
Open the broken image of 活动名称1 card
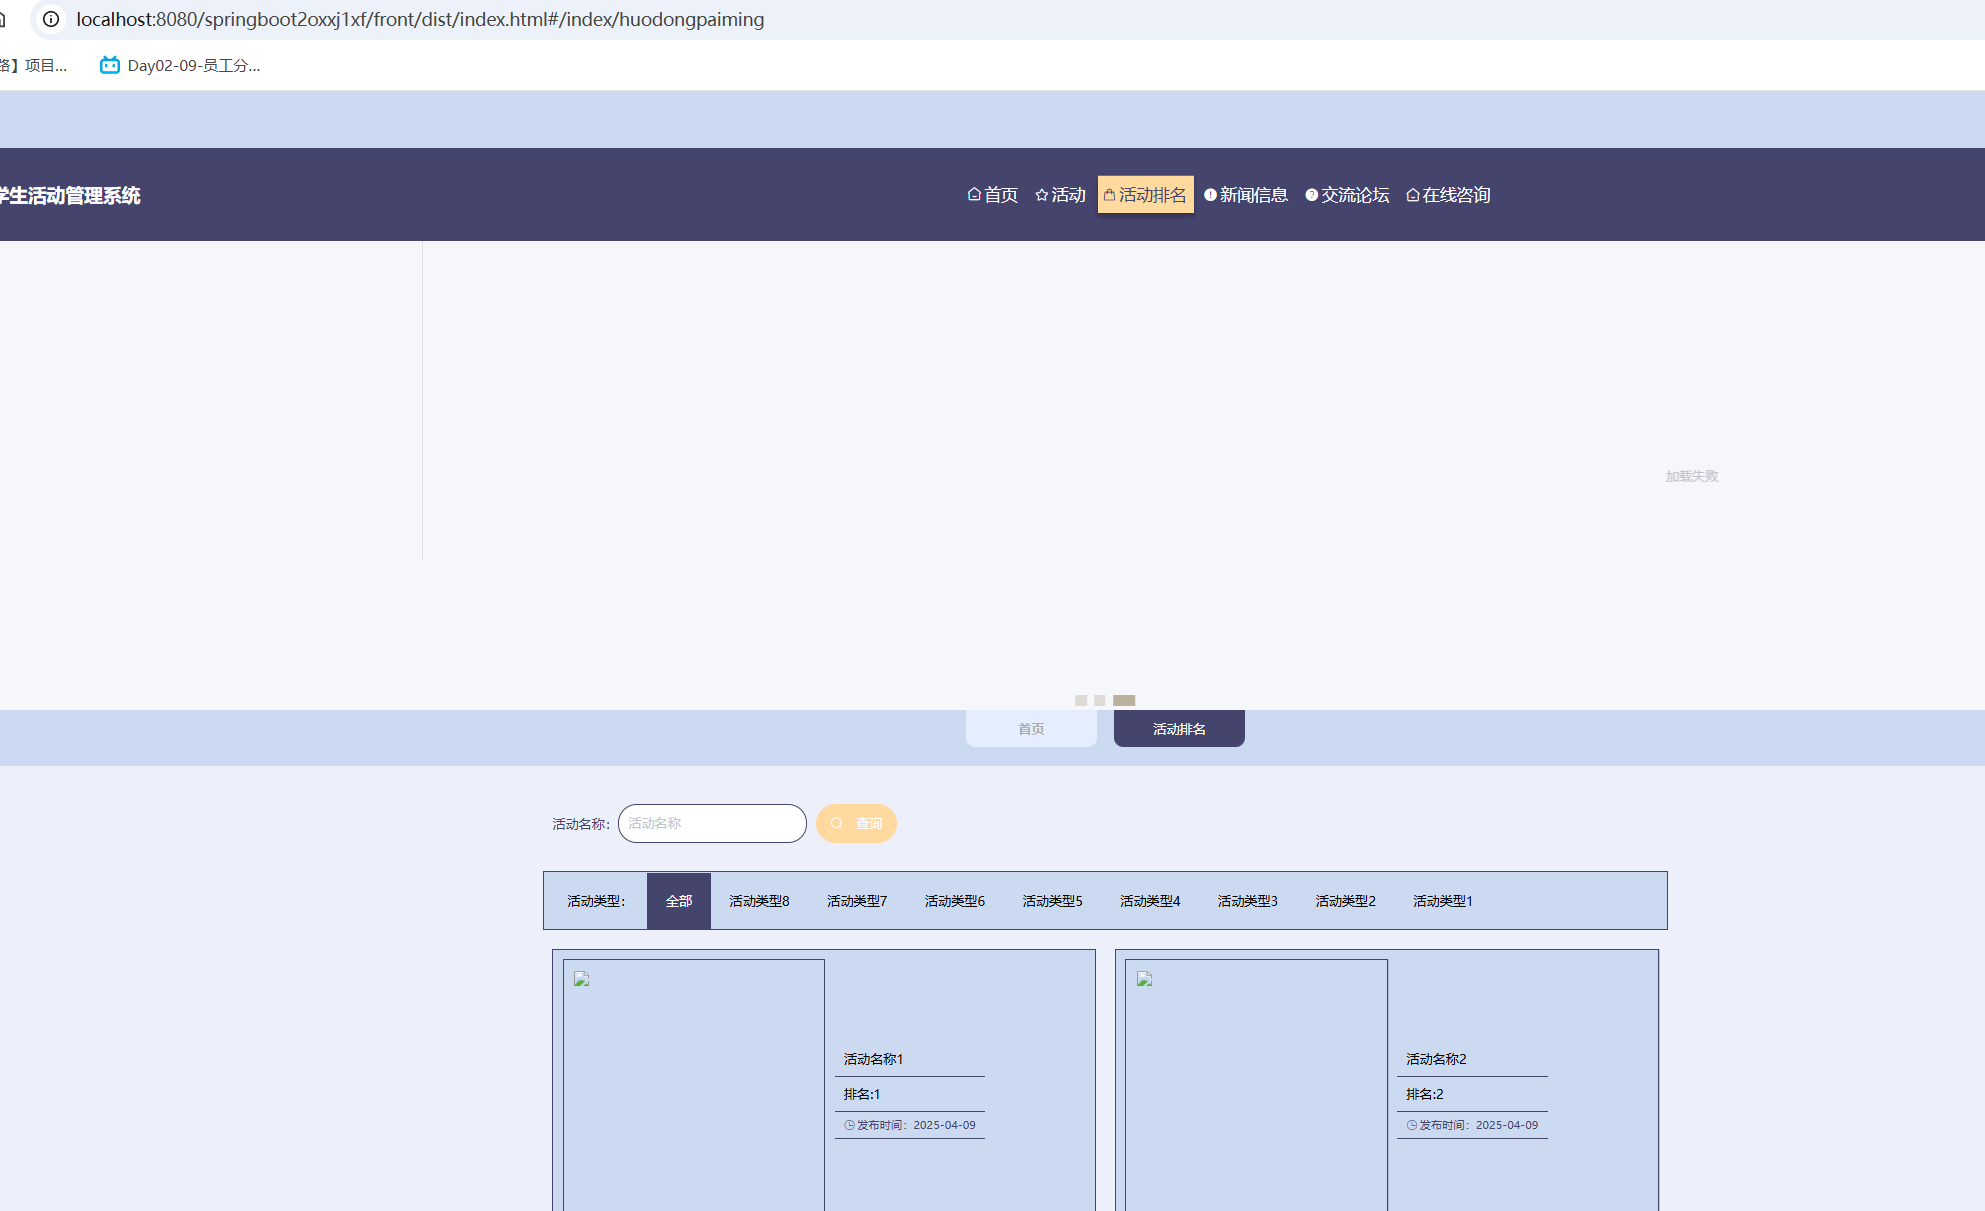tap(694, 1085)
